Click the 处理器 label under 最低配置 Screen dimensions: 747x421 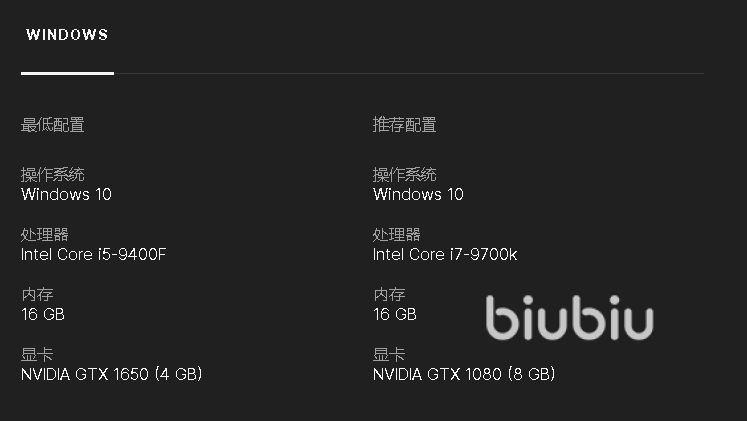44,235
